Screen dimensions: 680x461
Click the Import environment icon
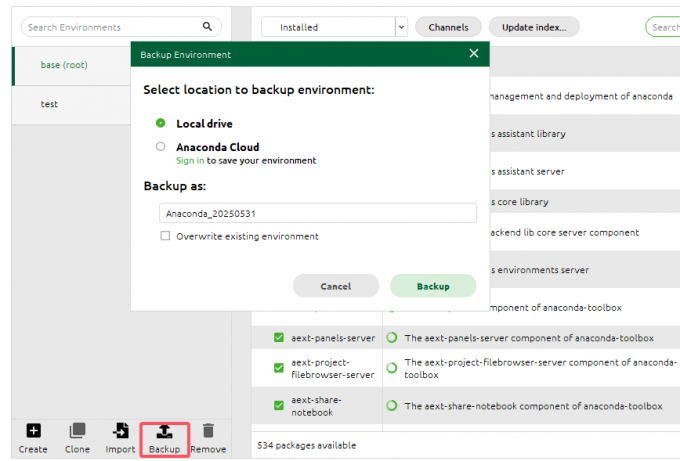[121, 431]
